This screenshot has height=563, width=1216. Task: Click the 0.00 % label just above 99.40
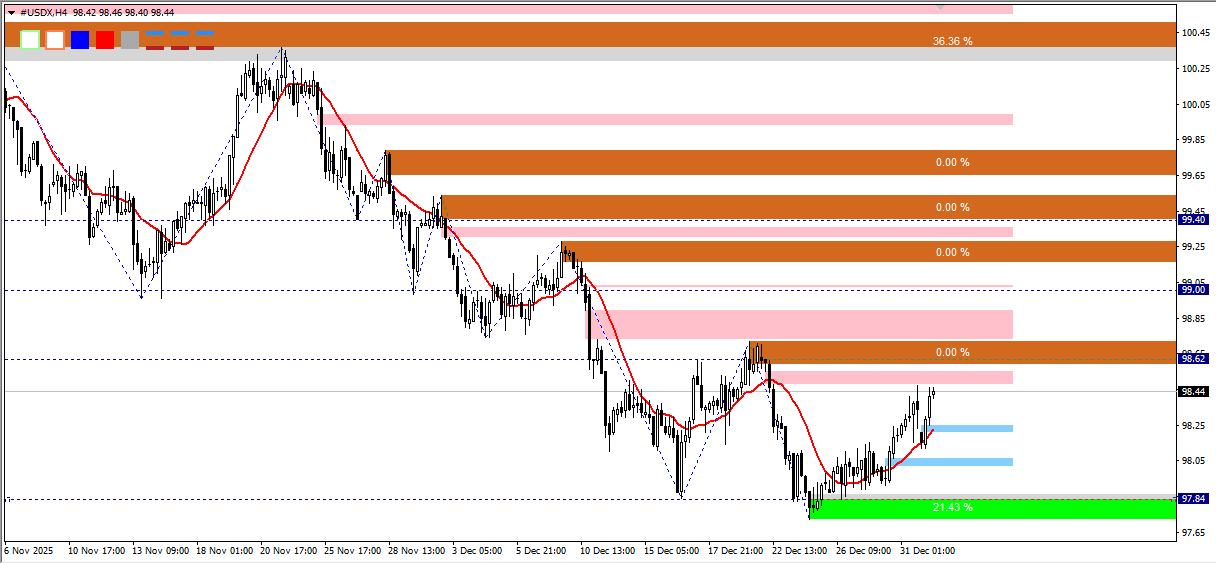[x=952, y=207]
